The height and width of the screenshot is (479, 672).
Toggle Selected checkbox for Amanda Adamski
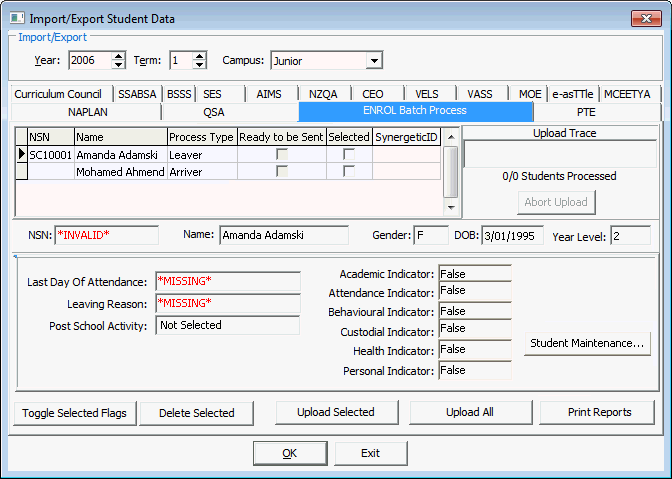coord(349,154)
